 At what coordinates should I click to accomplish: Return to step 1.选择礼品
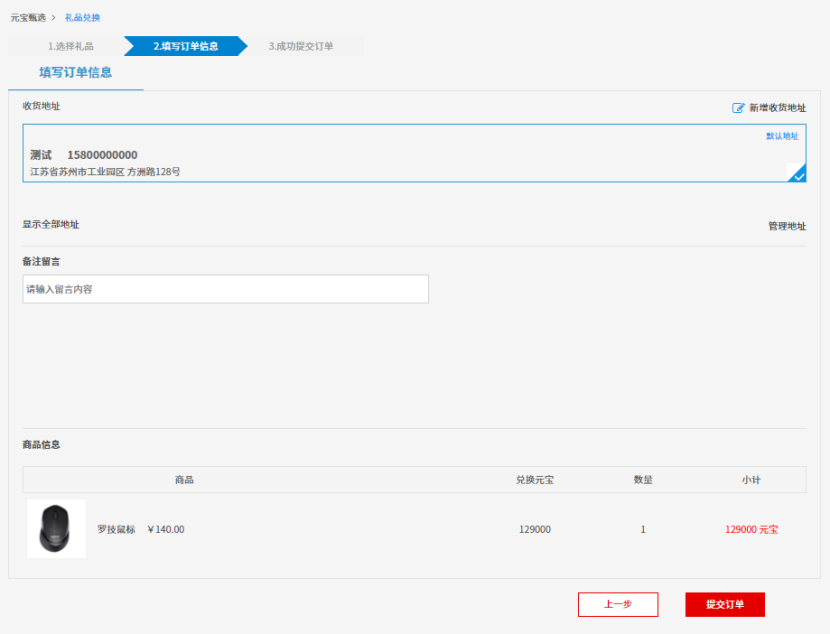pyautogui.click(x=71, y=46)
